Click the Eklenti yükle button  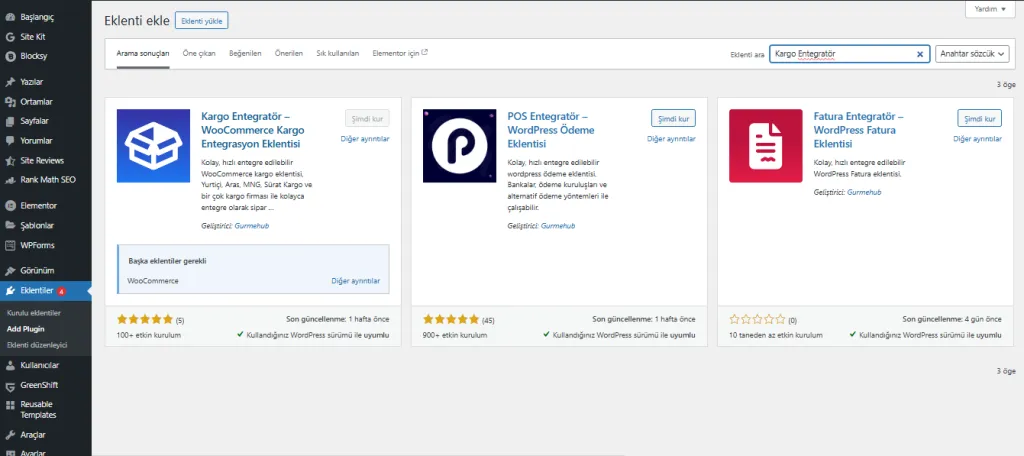point(202,21)
